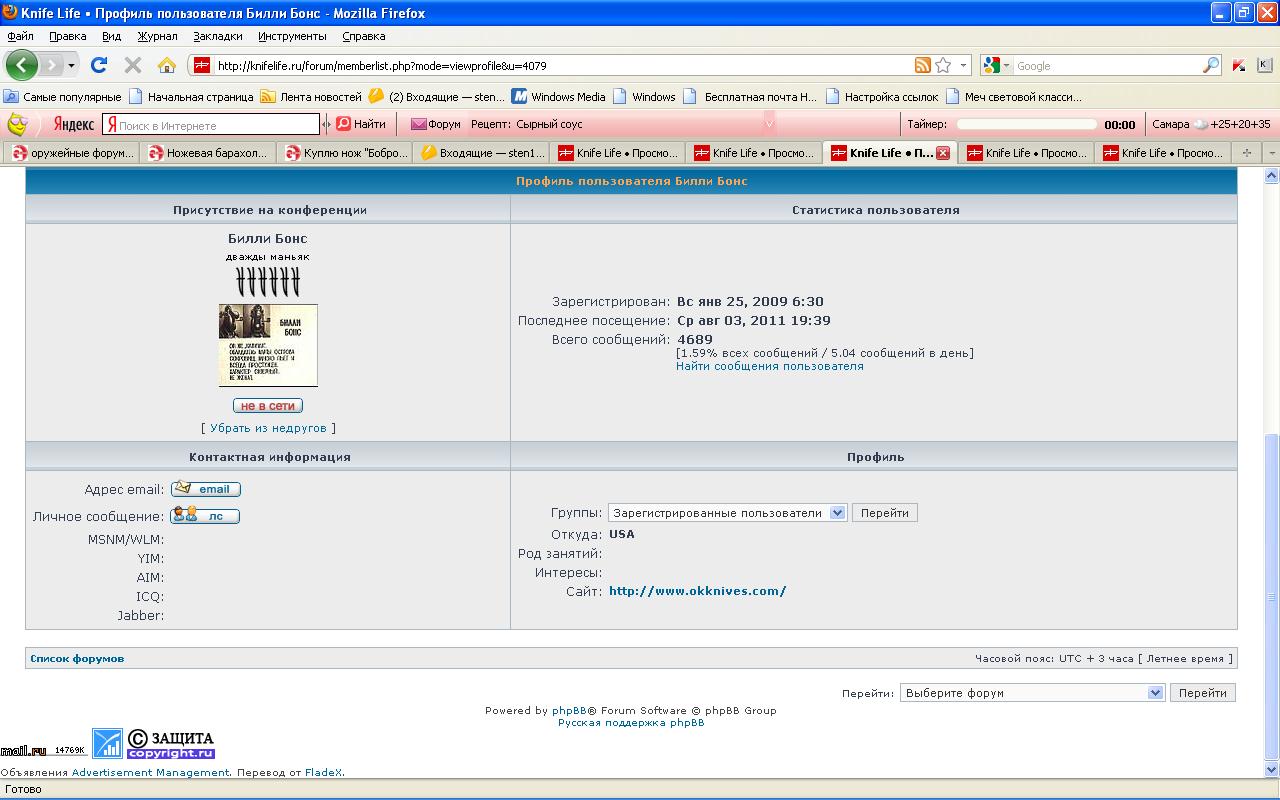Click the browser Back arrow button
This screenshot has width=1280, height=800.
(21, 65)
